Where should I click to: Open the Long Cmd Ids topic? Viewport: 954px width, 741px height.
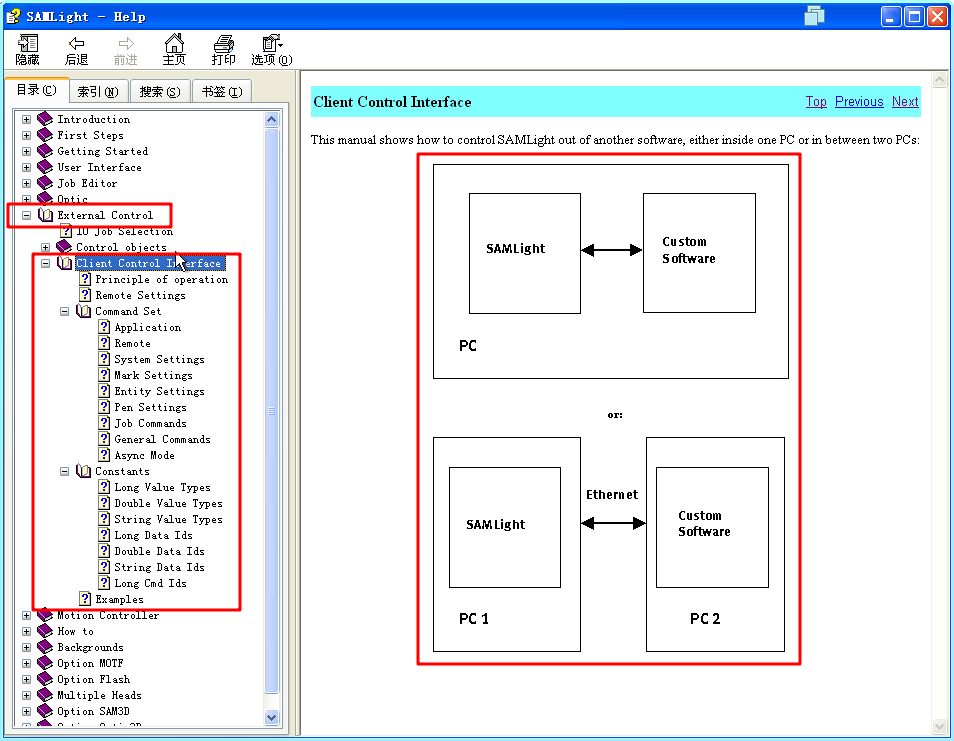(150, 583)
